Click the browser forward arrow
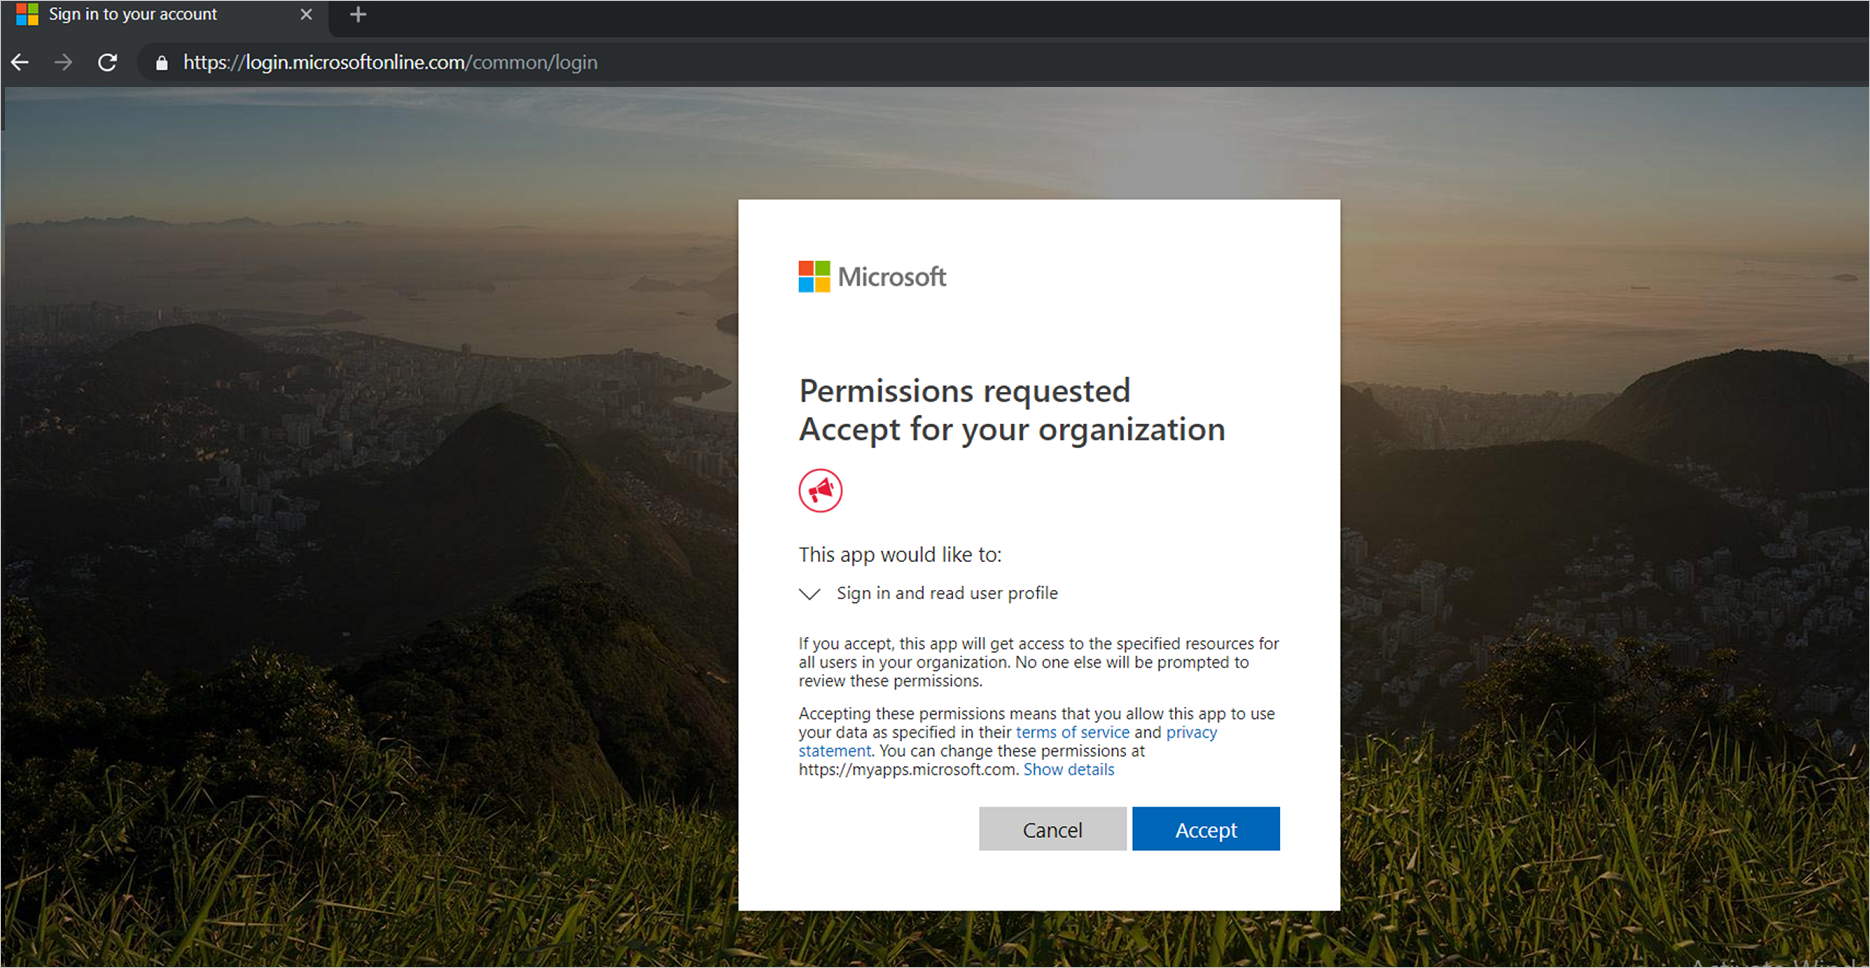This screenshot has height=968, width=1870. [63, 62]
